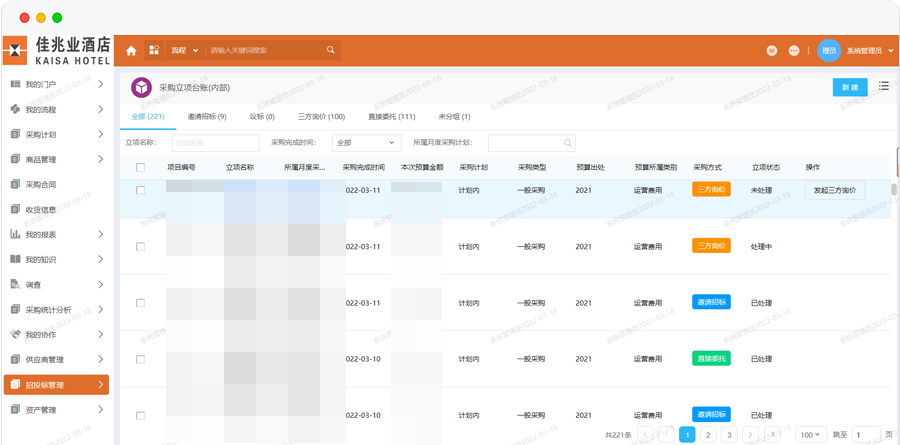900x445 pixels.
Task: Open 调查 via its sidebar icon
Action: click(15, 284)
